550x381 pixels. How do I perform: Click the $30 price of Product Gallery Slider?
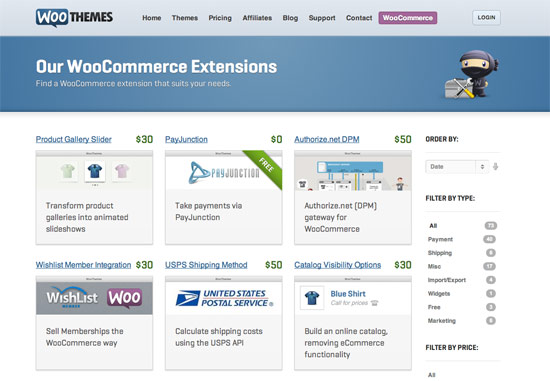pyautogui.click(x=144, y=139)
